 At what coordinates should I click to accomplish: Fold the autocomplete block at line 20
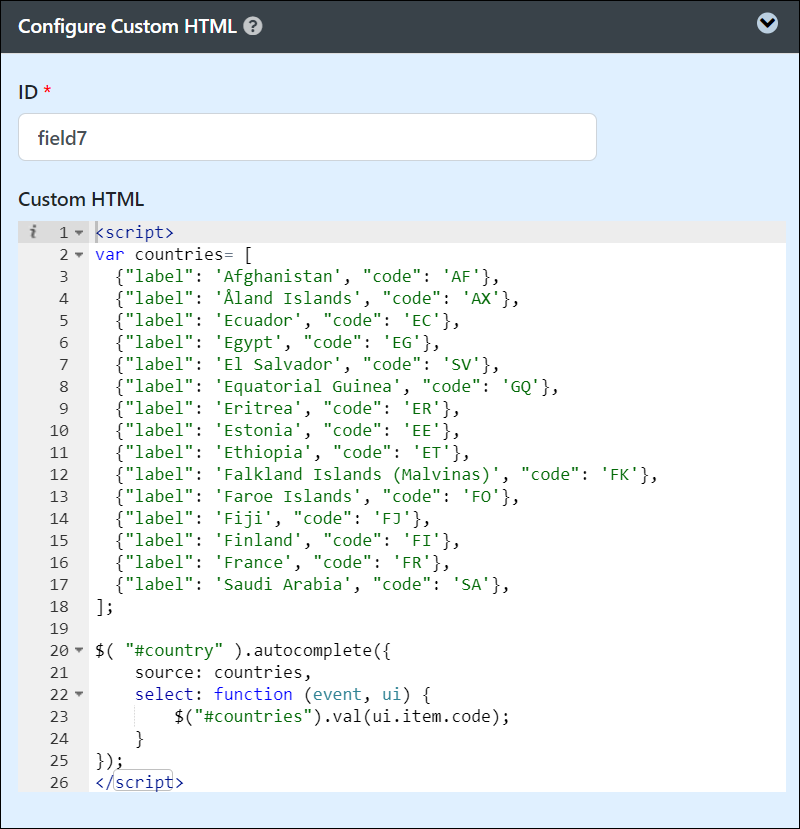[79, 650]
